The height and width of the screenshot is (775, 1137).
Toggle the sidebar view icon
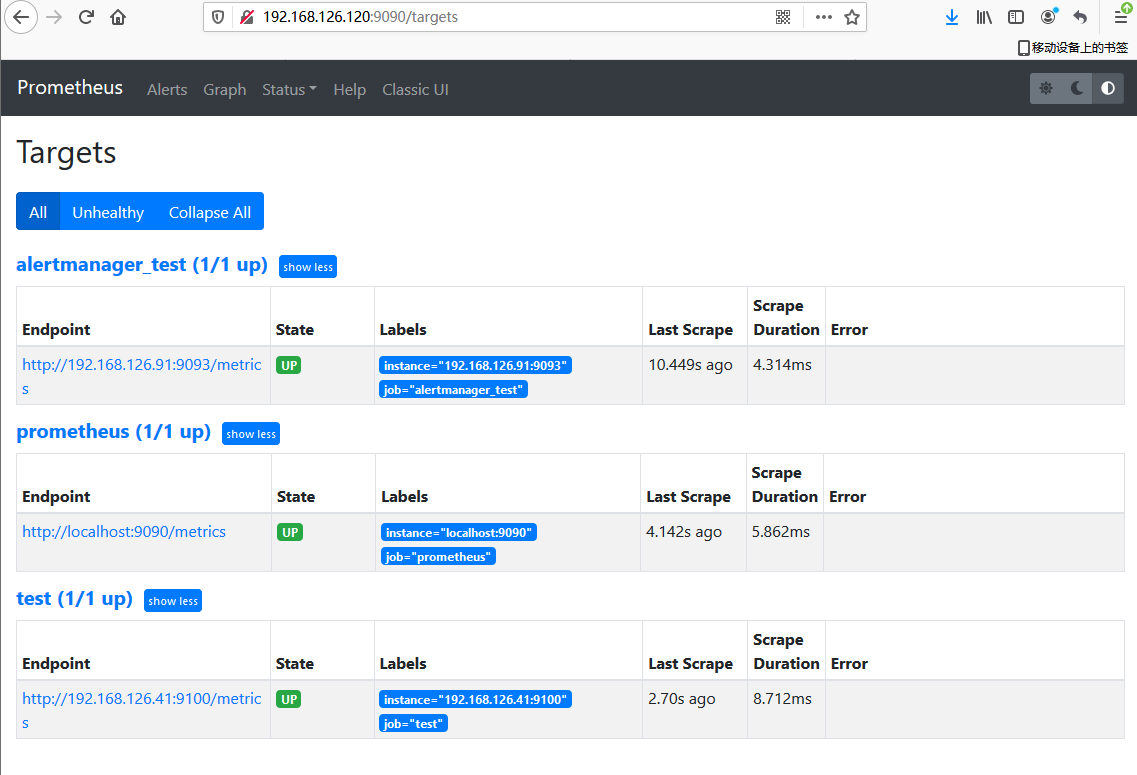click(x=1016, y=17)
